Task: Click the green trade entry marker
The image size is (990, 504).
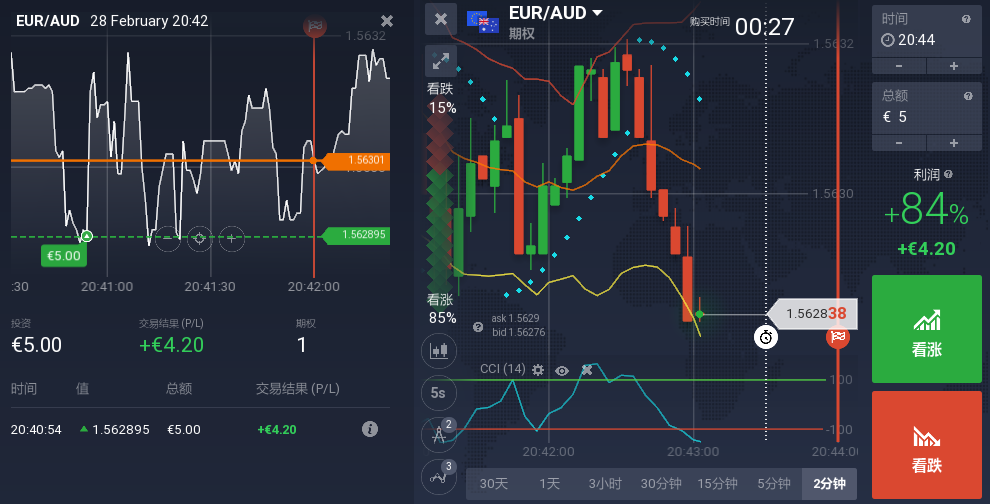Action: point(86,236)
